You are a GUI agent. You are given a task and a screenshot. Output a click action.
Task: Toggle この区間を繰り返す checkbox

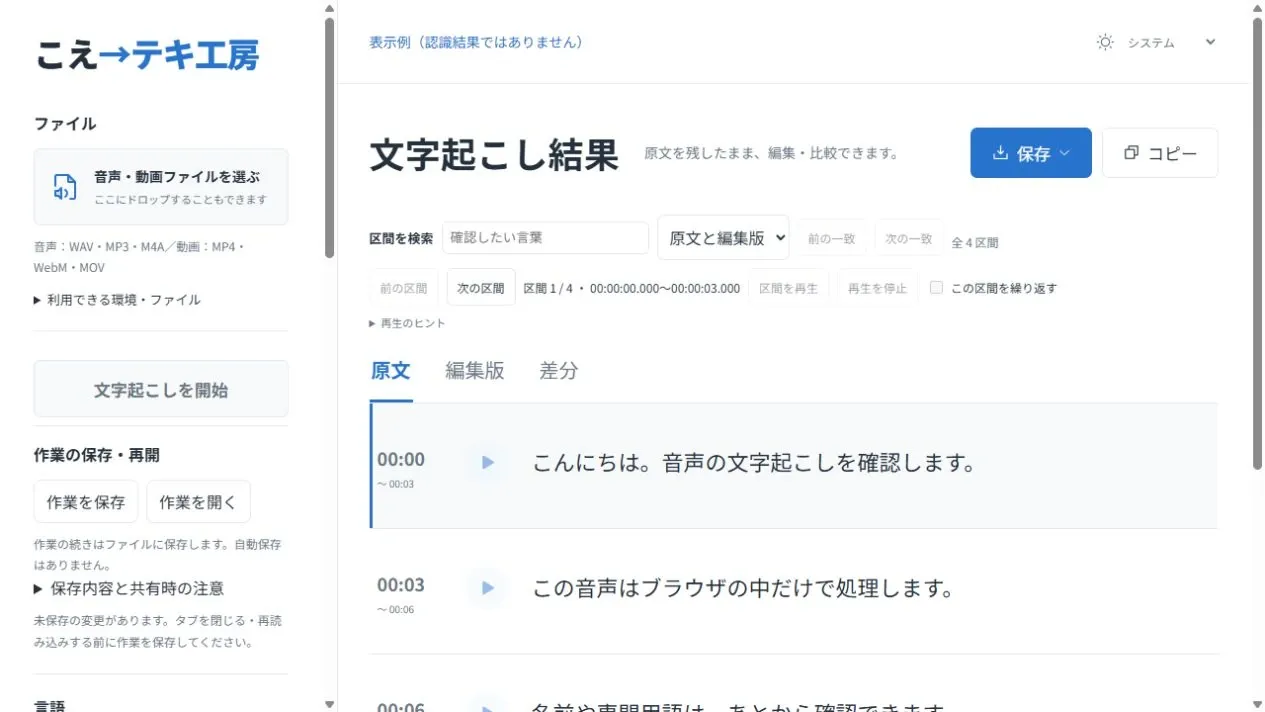point(937,287)
